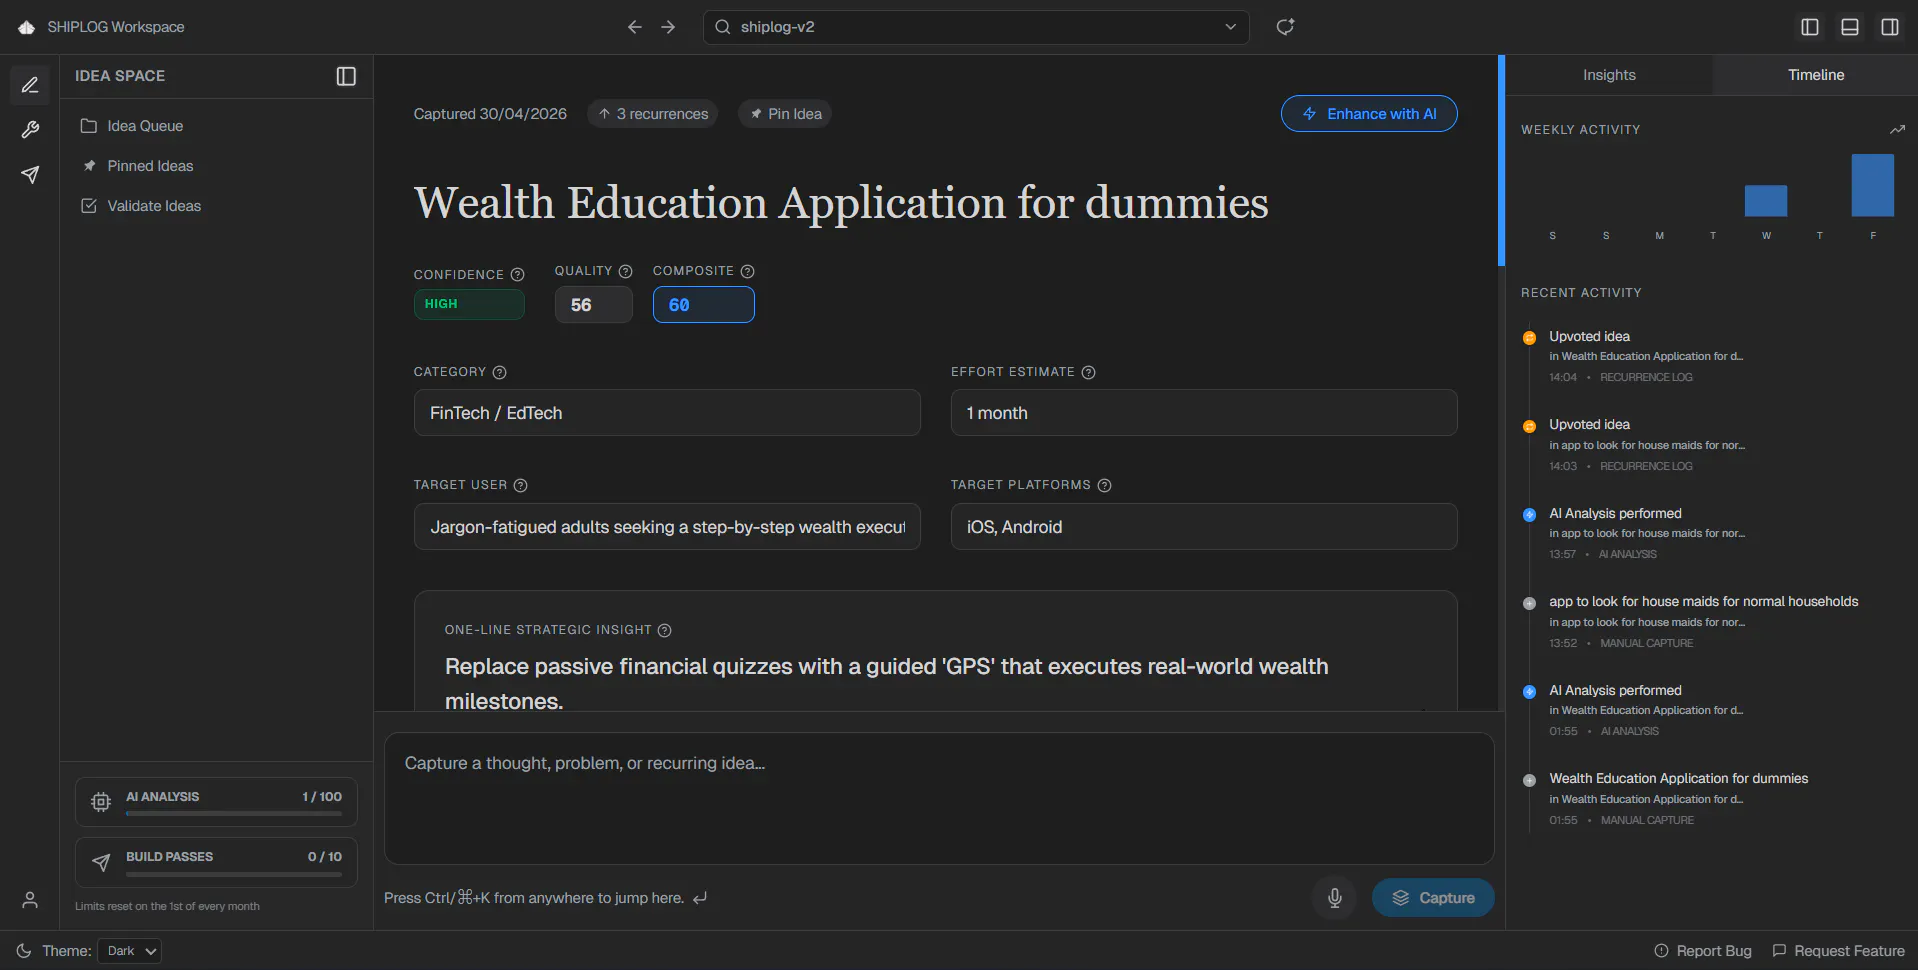Click Build Passes usage meter 0/10
Viewport: 1918px width, 970px height.
[x=216, y=862]
